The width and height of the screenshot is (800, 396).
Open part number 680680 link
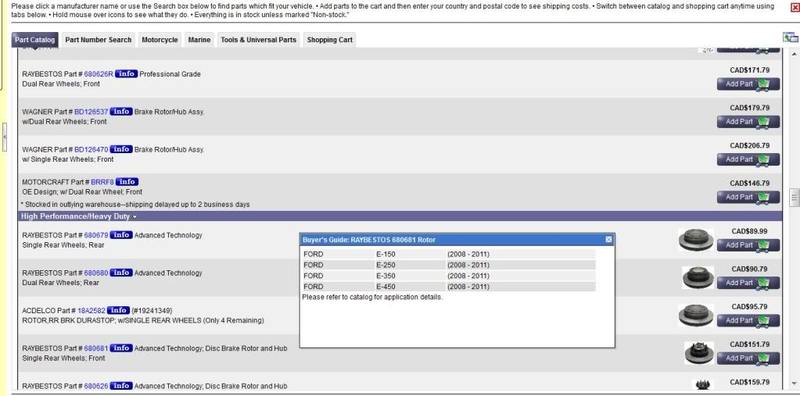coord(96,273)
